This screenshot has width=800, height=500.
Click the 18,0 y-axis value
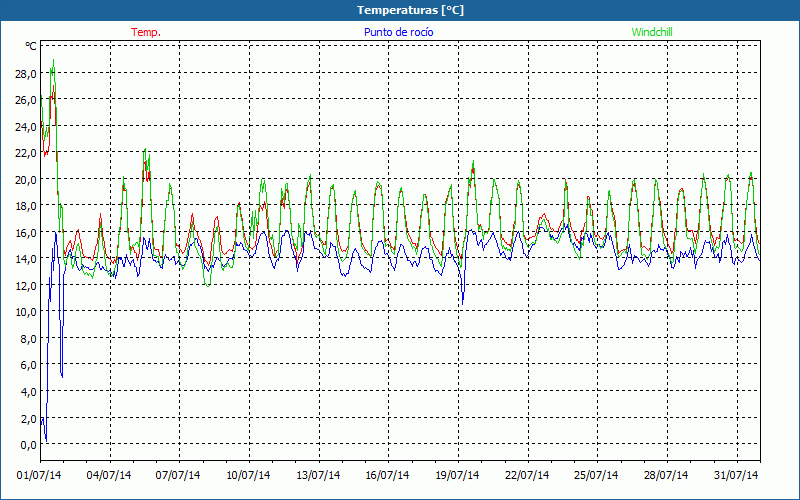(x=26, y=206)
